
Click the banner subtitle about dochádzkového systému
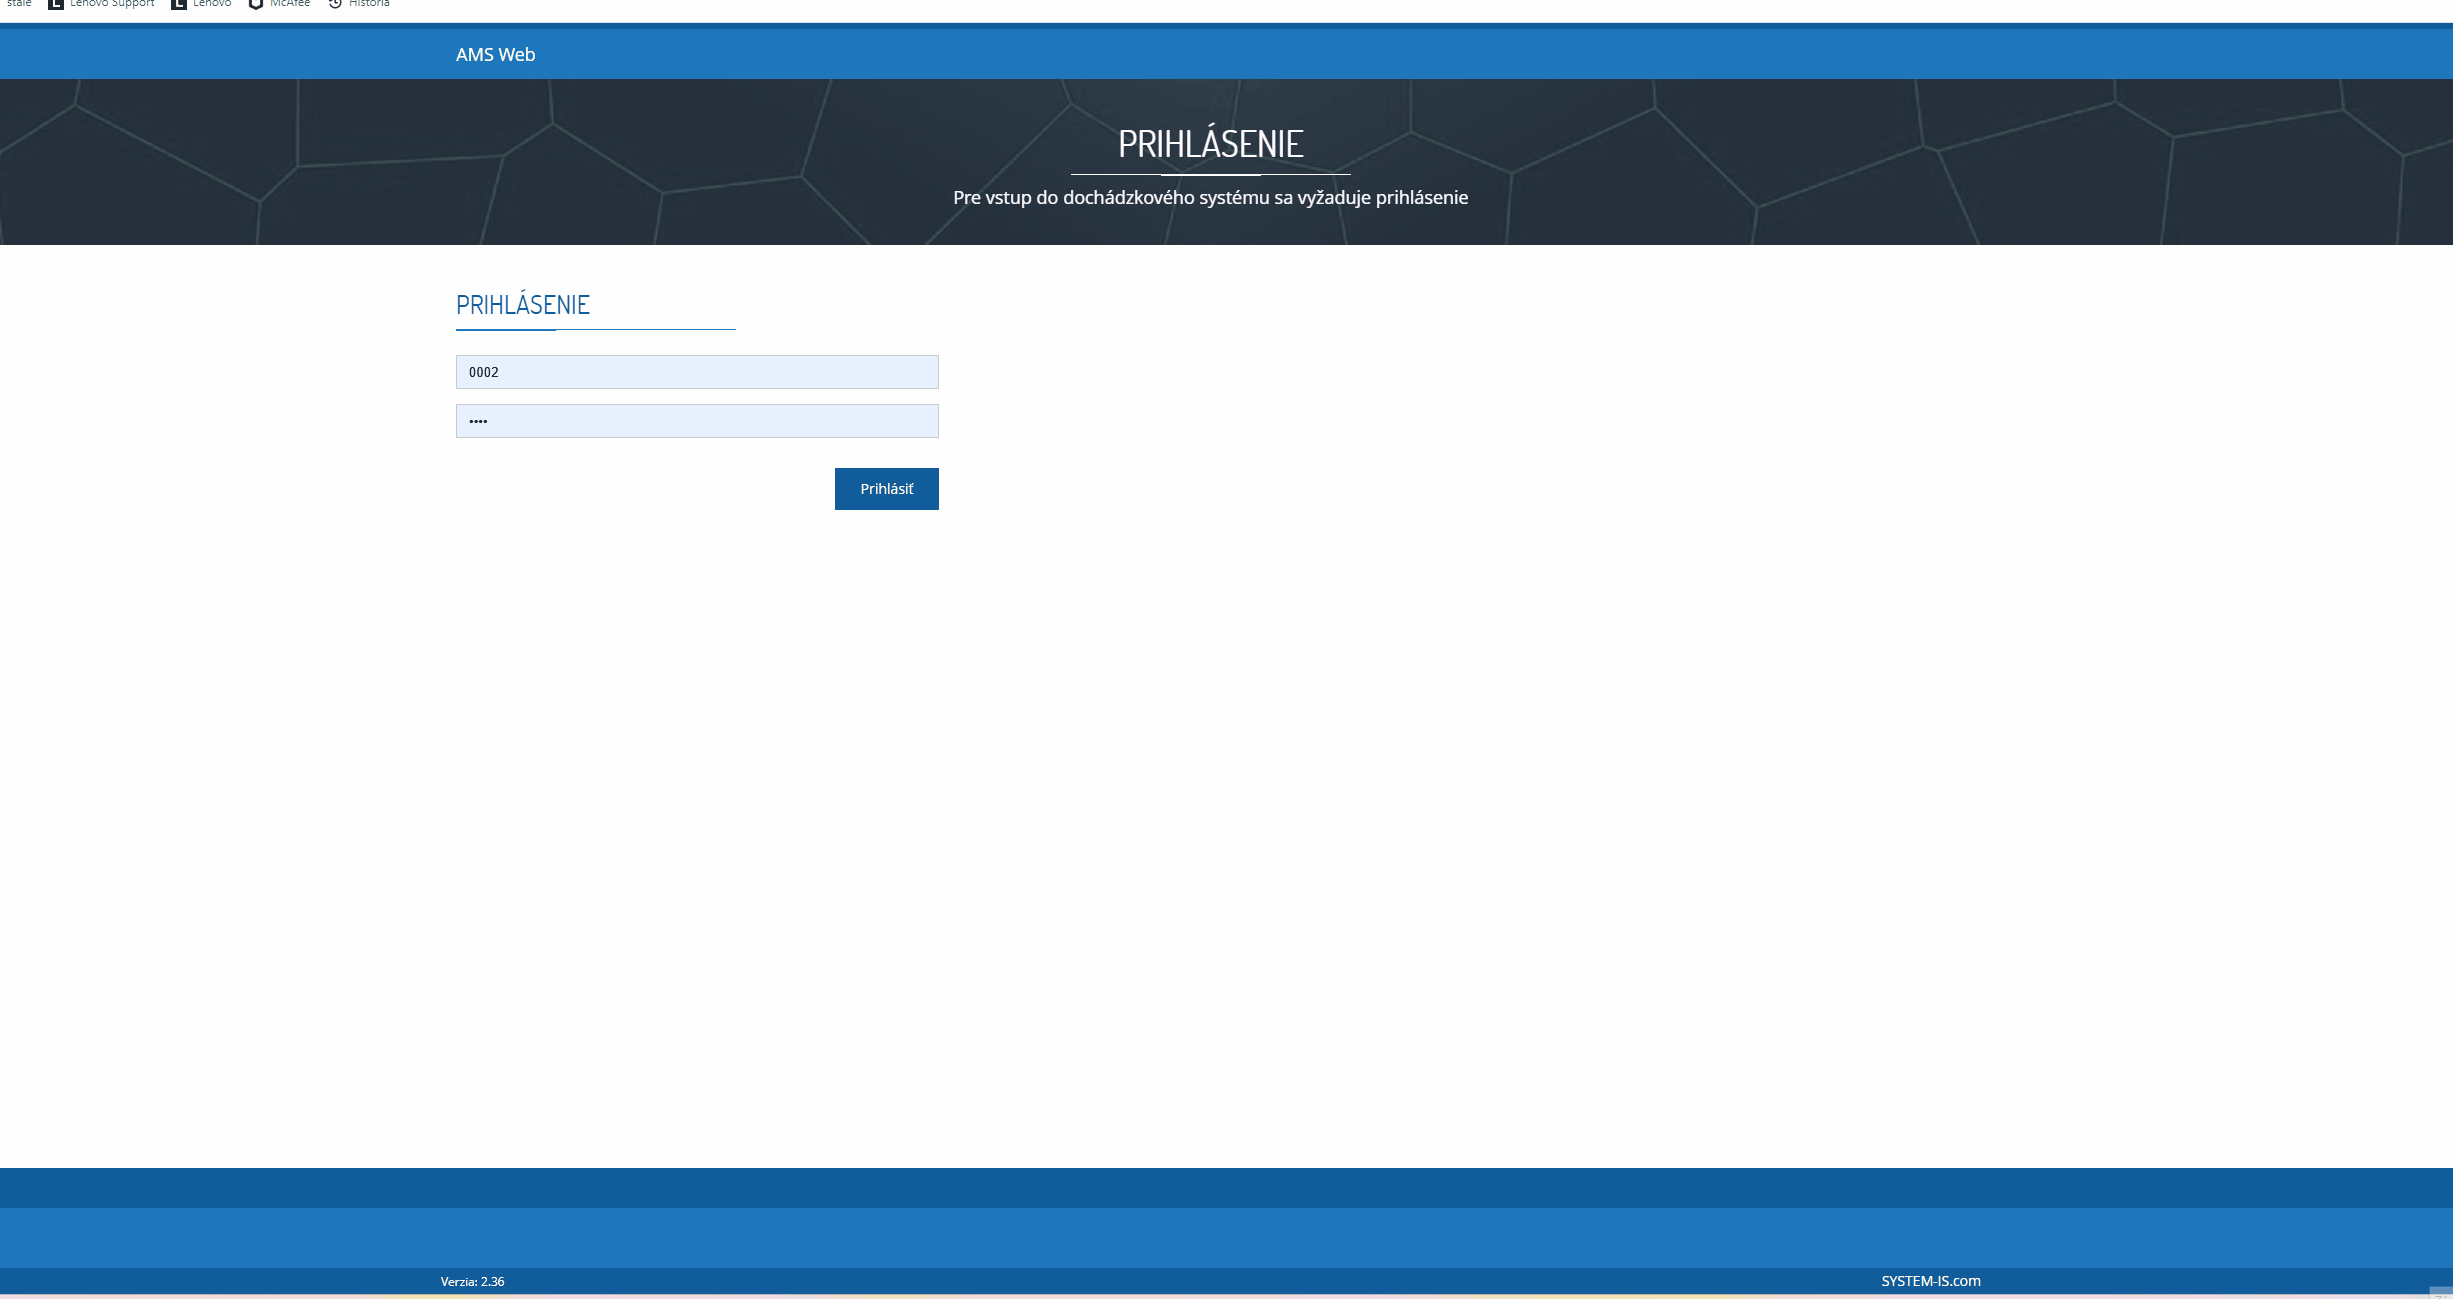tap(1210, 198)
